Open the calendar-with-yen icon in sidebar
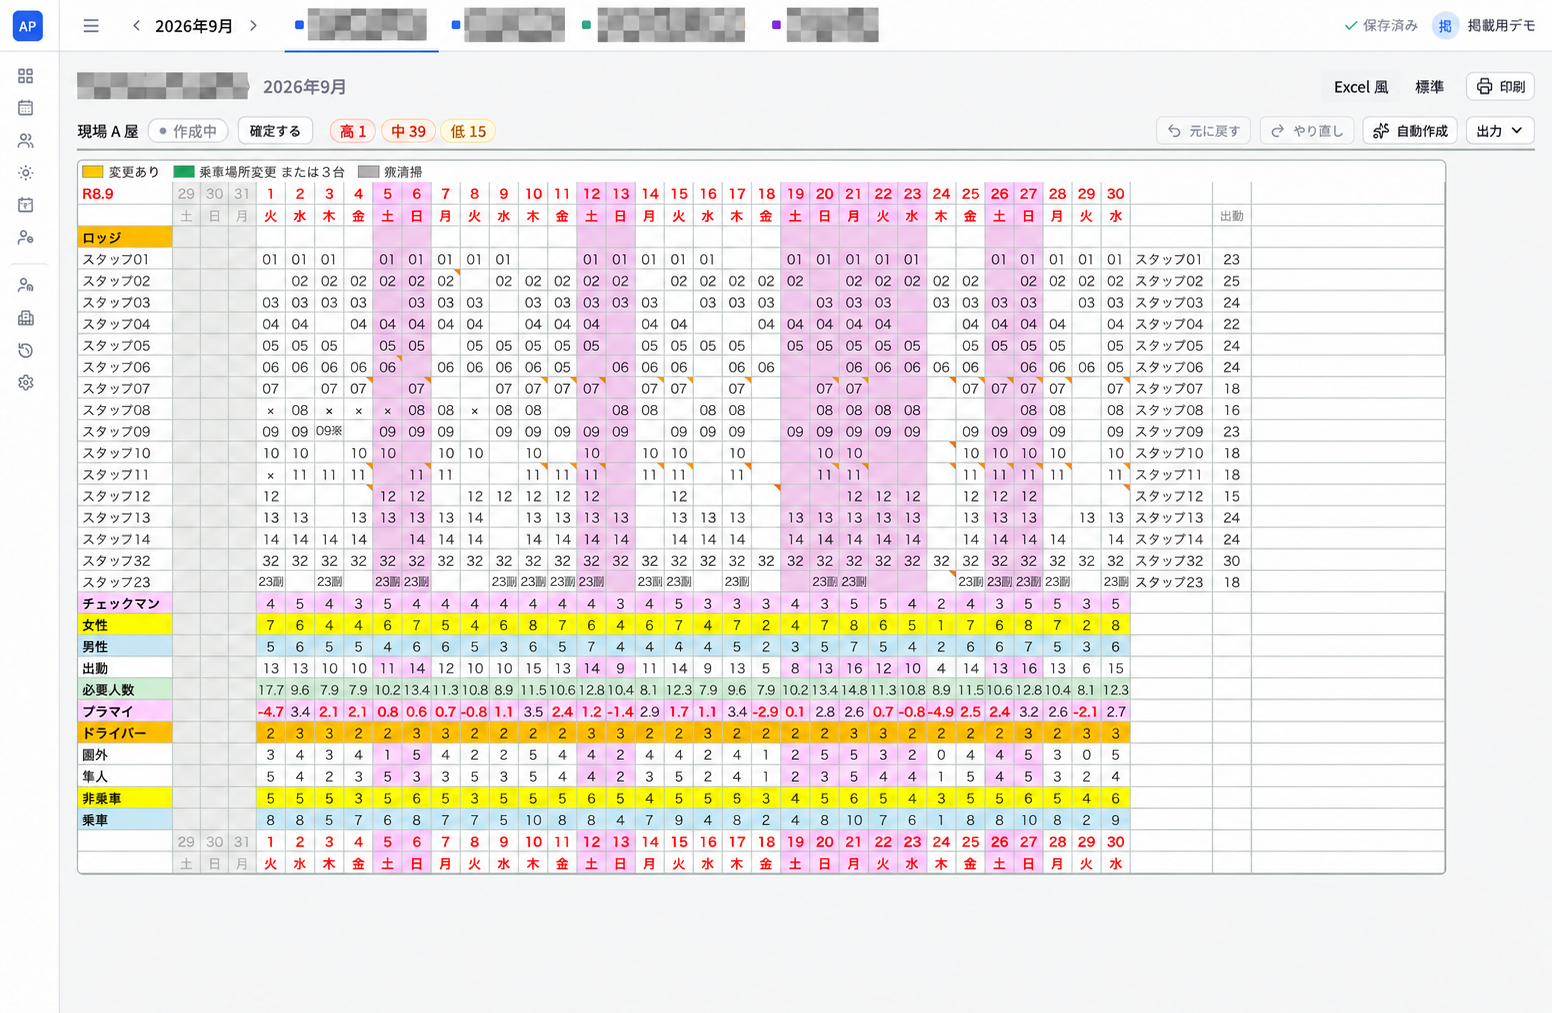This screenshot has width=1552, height=1013. click(x=26, y=205)
